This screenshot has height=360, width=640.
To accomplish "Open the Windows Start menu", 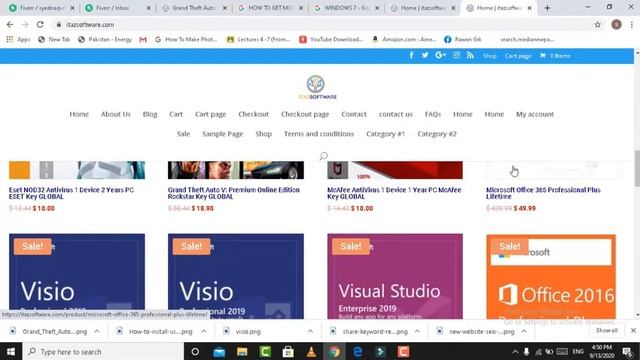I will click(x=11, y=351).
